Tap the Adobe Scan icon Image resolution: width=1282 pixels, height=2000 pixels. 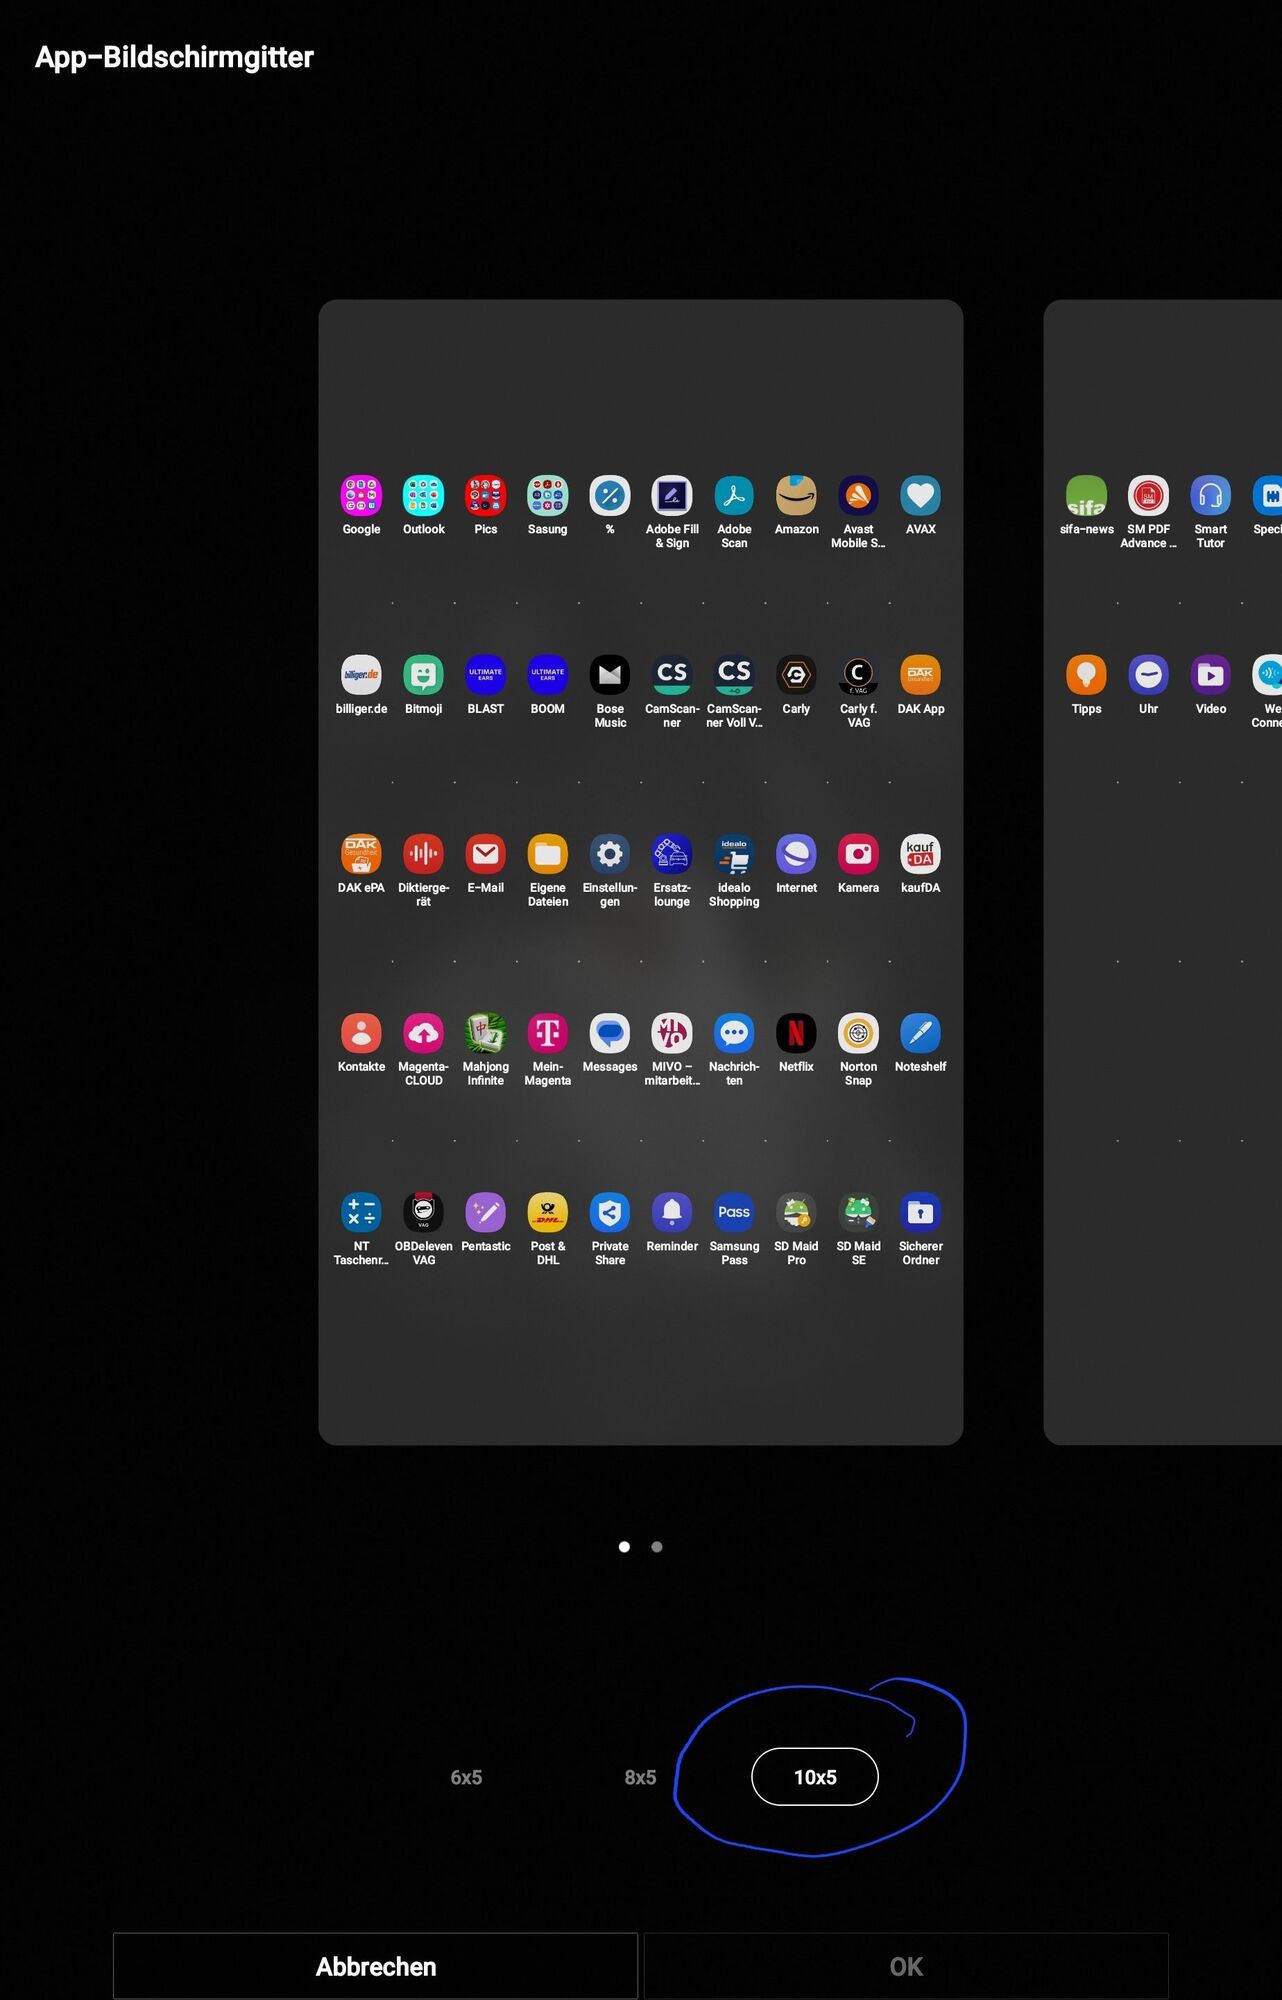(x=734, y=496)
